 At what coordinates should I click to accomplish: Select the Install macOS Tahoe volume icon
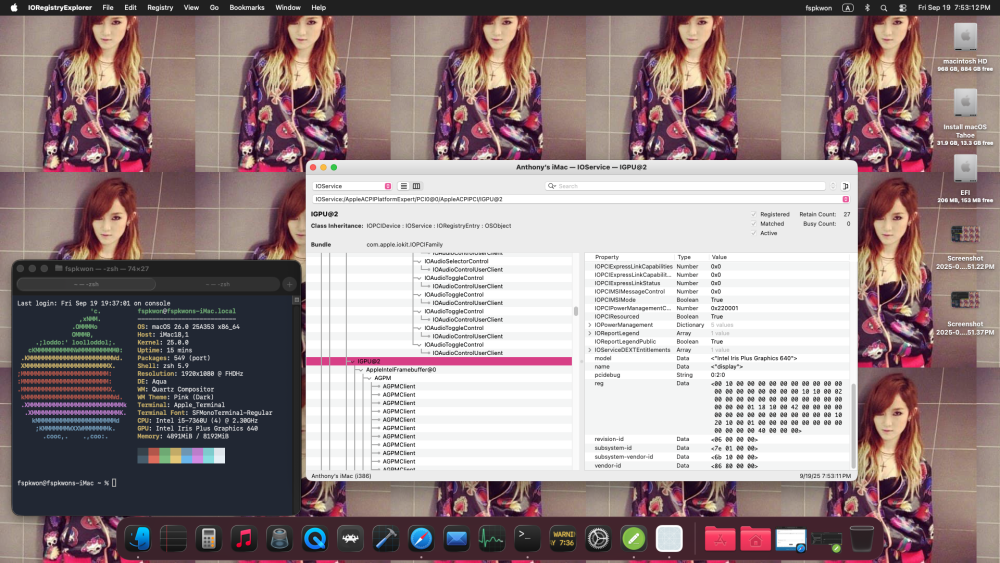point(965,103)
